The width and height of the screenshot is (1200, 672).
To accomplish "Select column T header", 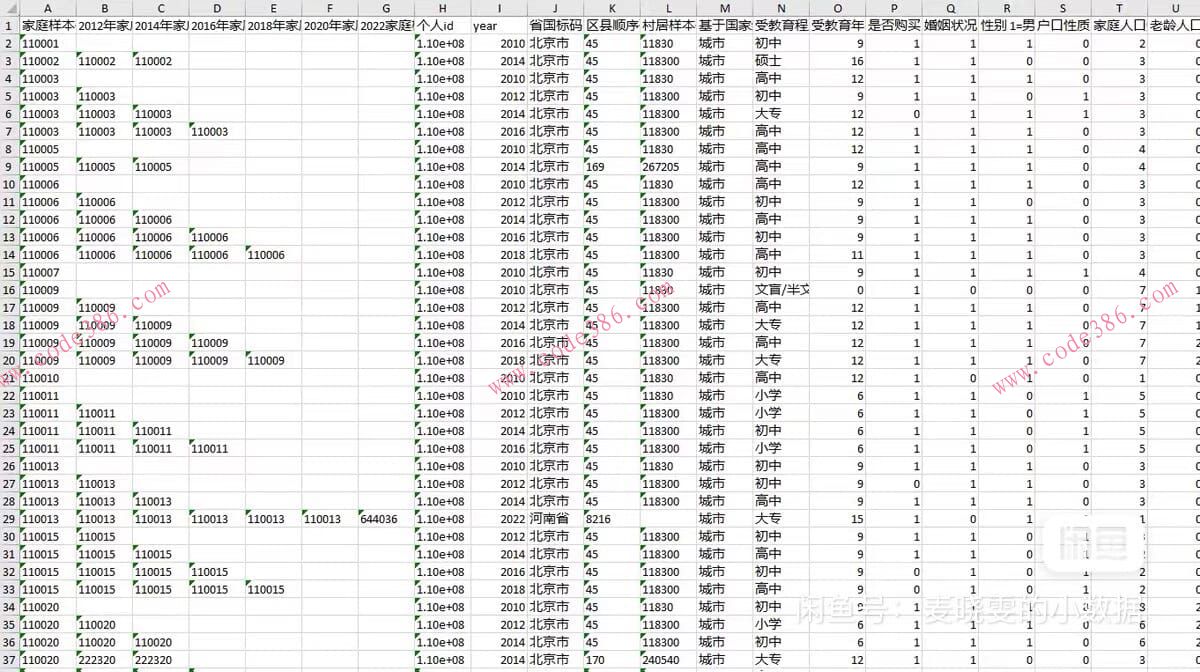I will 1119,8.
